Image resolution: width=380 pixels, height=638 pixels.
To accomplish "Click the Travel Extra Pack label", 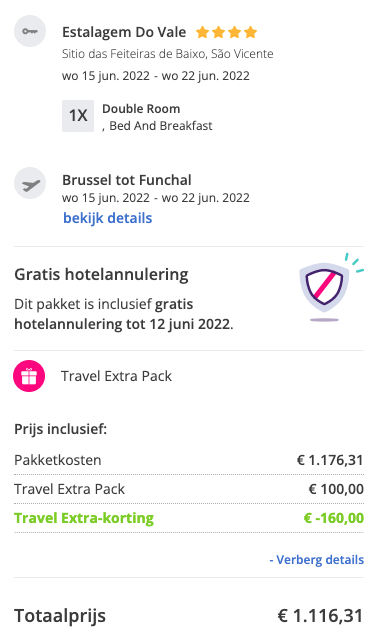I will click(116, 376).
